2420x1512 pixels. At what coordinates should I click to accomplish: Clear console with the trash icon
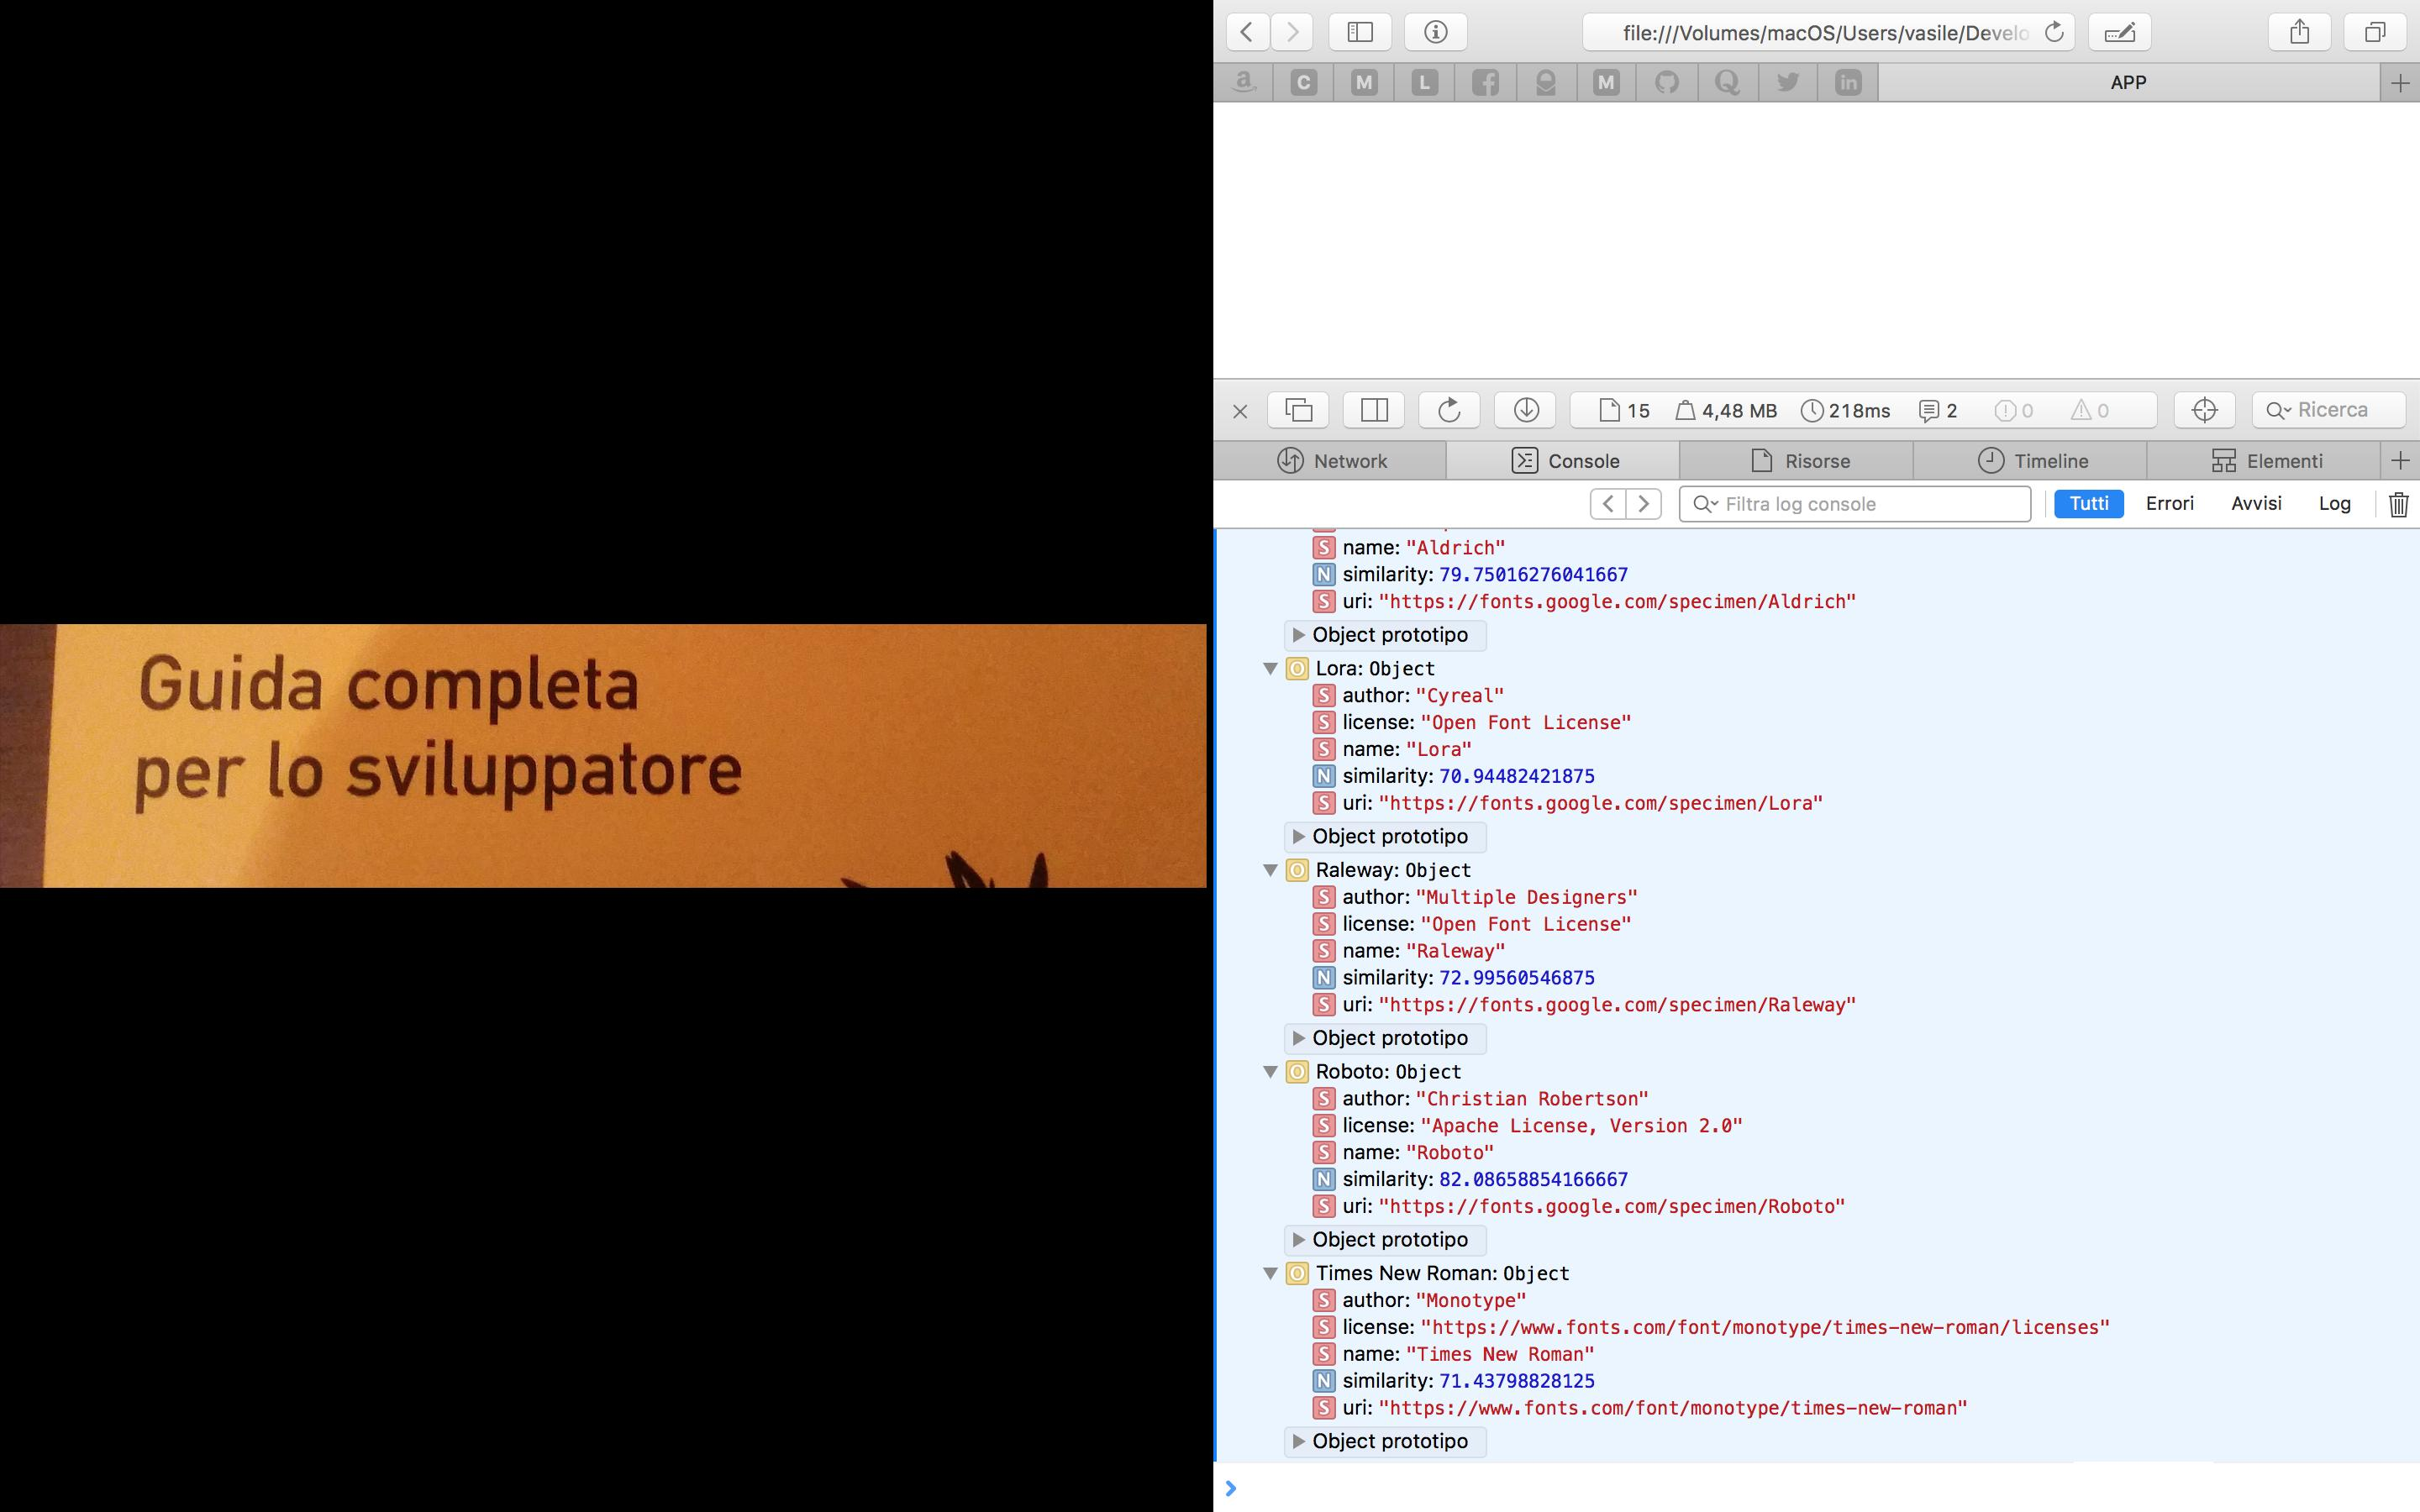tap(2398, 504)
